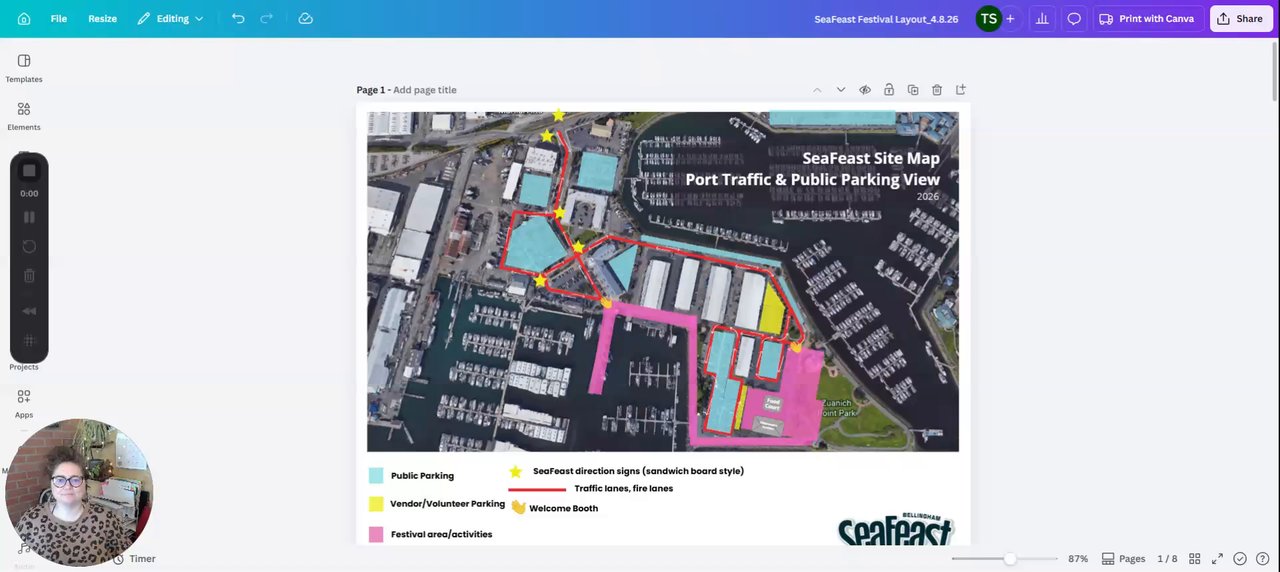
Task: Open the File menu
Action: pyautogui.click(x=59, y=19)
